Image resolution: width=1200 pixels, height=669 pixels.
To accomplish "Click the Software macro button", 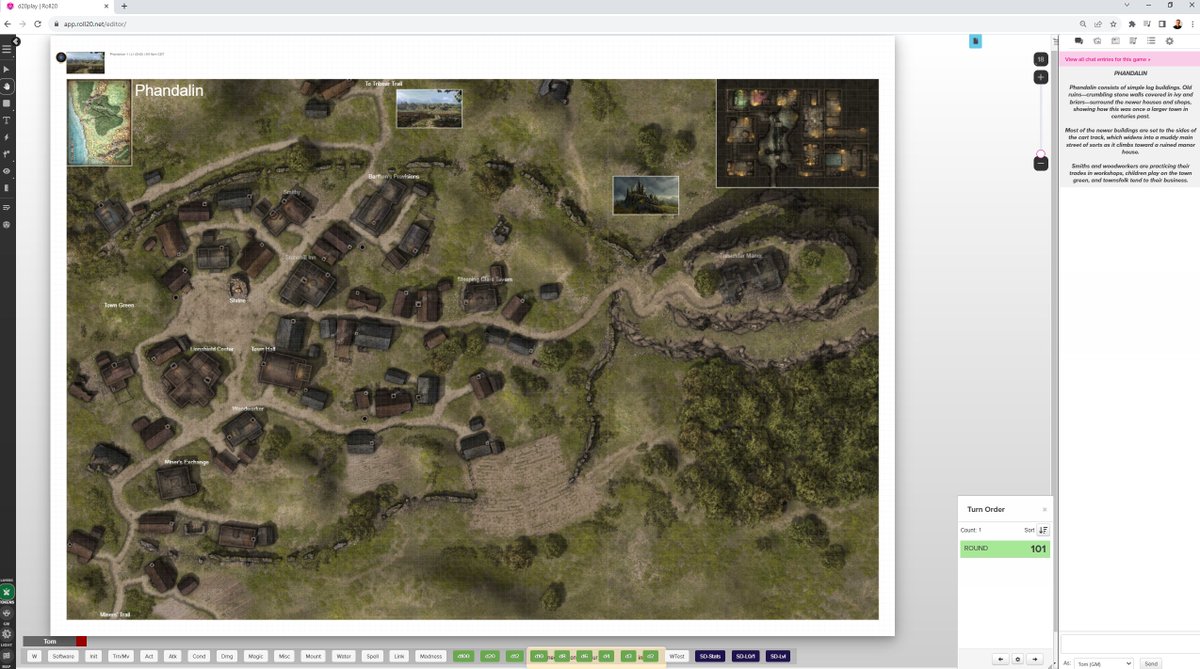I will coord(64,656).
